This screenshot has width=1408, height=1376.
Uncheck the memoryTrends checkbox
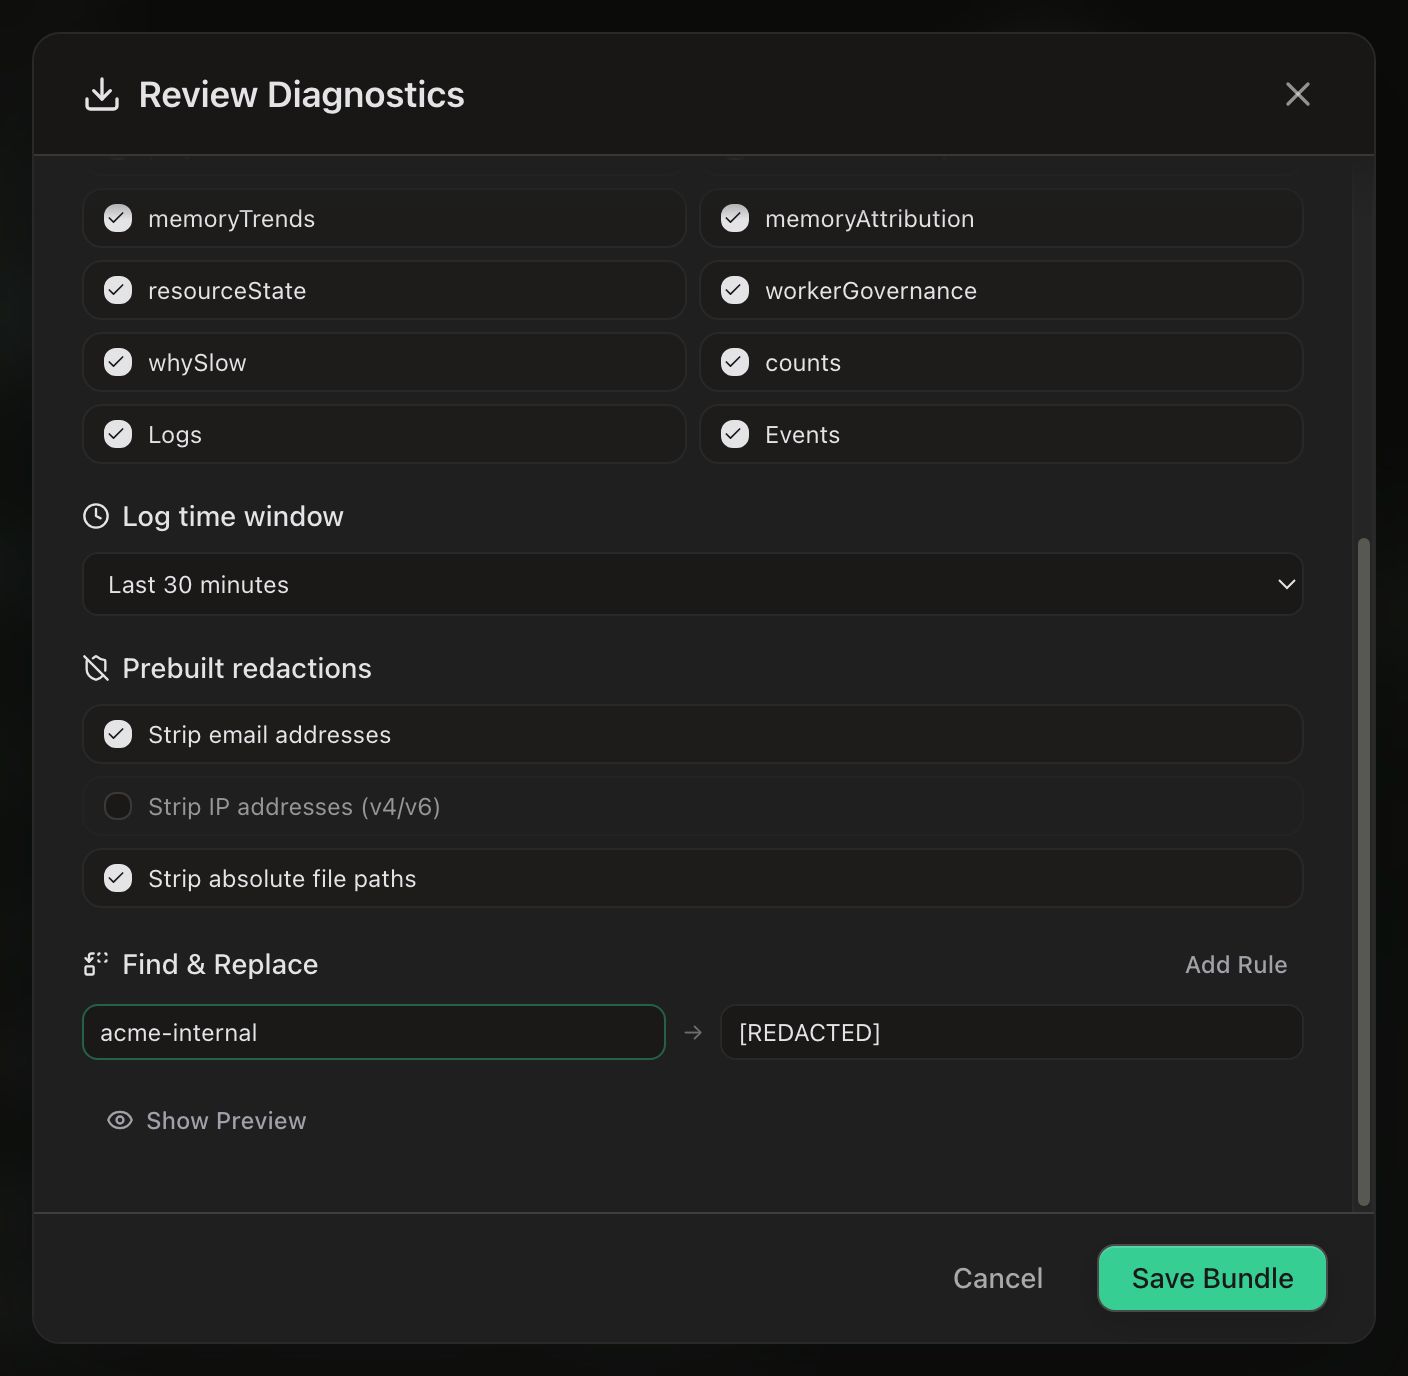[x=118, y=218]
